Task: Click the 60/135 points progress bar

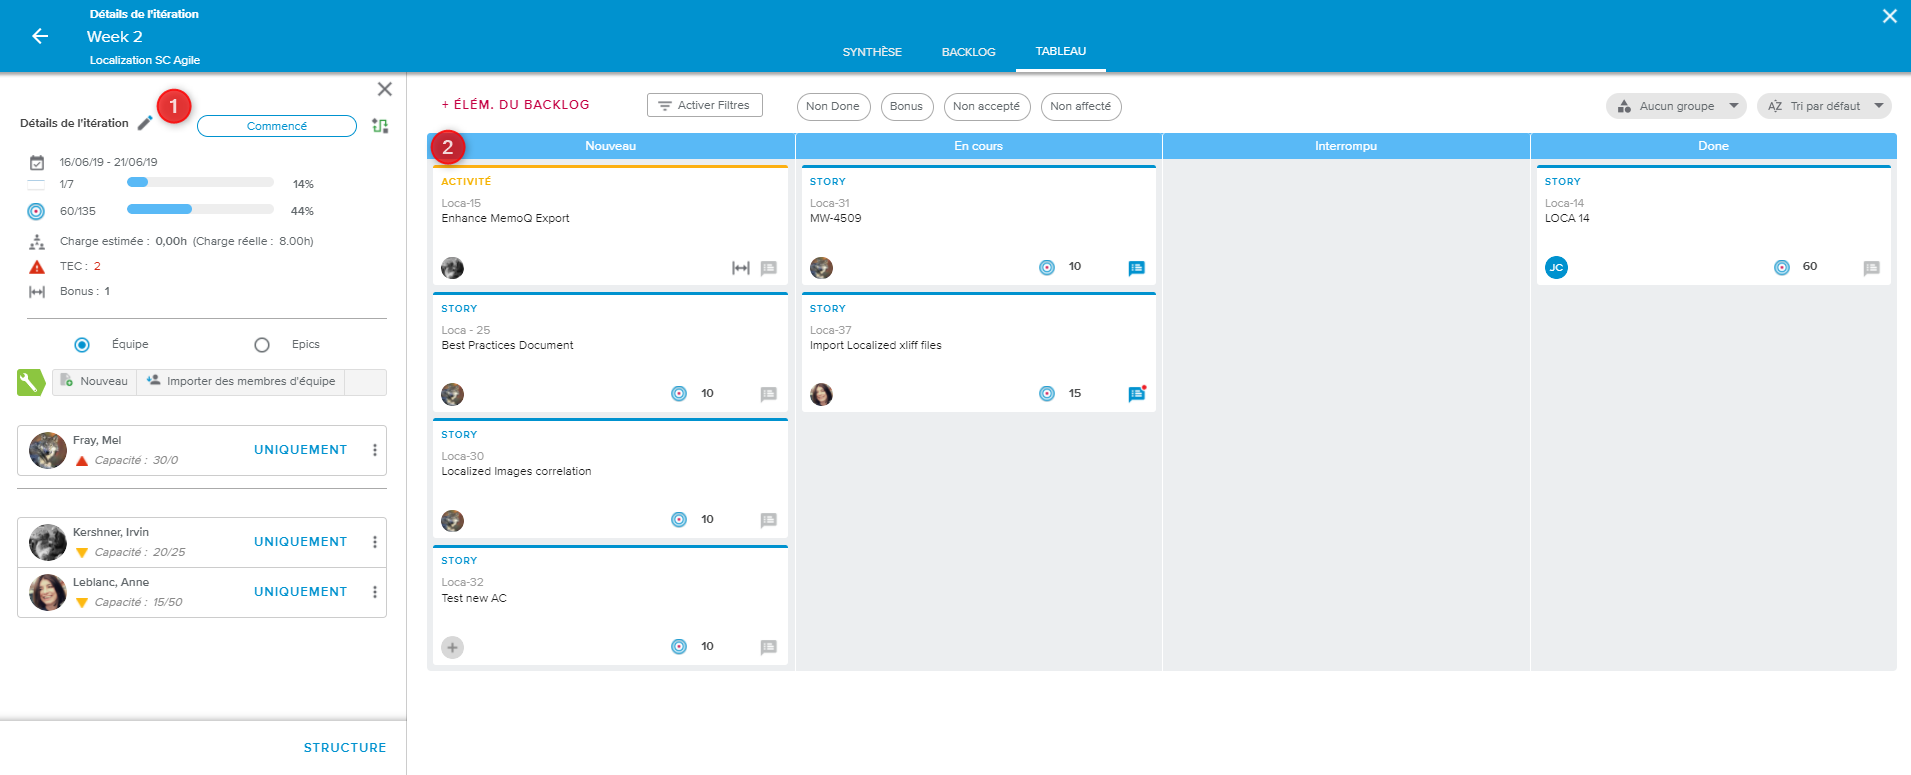Action: (200, 209)
